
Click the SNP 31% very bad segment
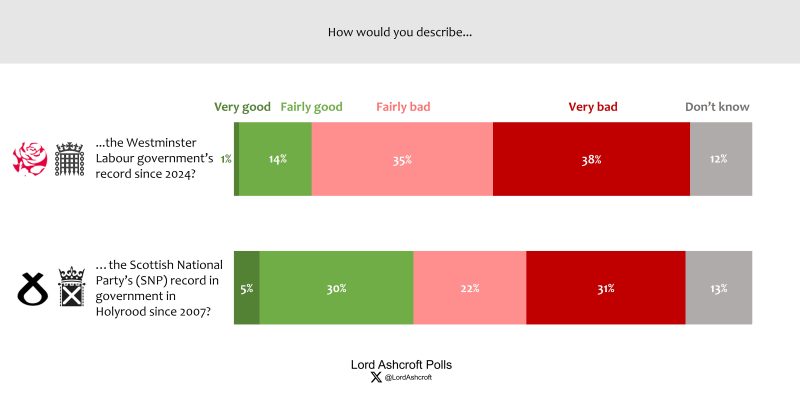point(605,288)
